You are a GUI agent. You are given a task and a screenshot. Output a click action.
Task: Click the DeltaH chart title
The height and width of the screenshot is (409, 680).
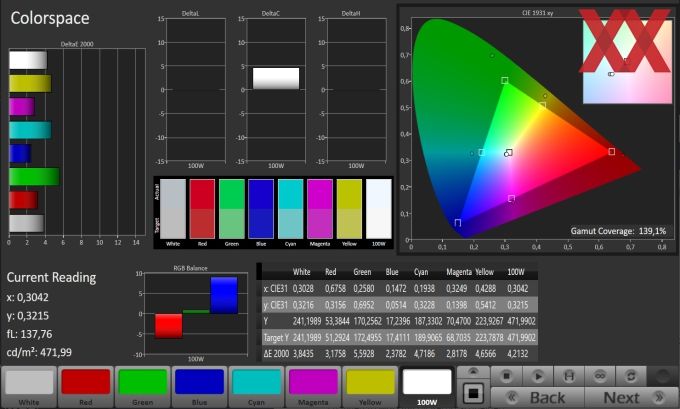pyautogui.click(x=350, y=13)
